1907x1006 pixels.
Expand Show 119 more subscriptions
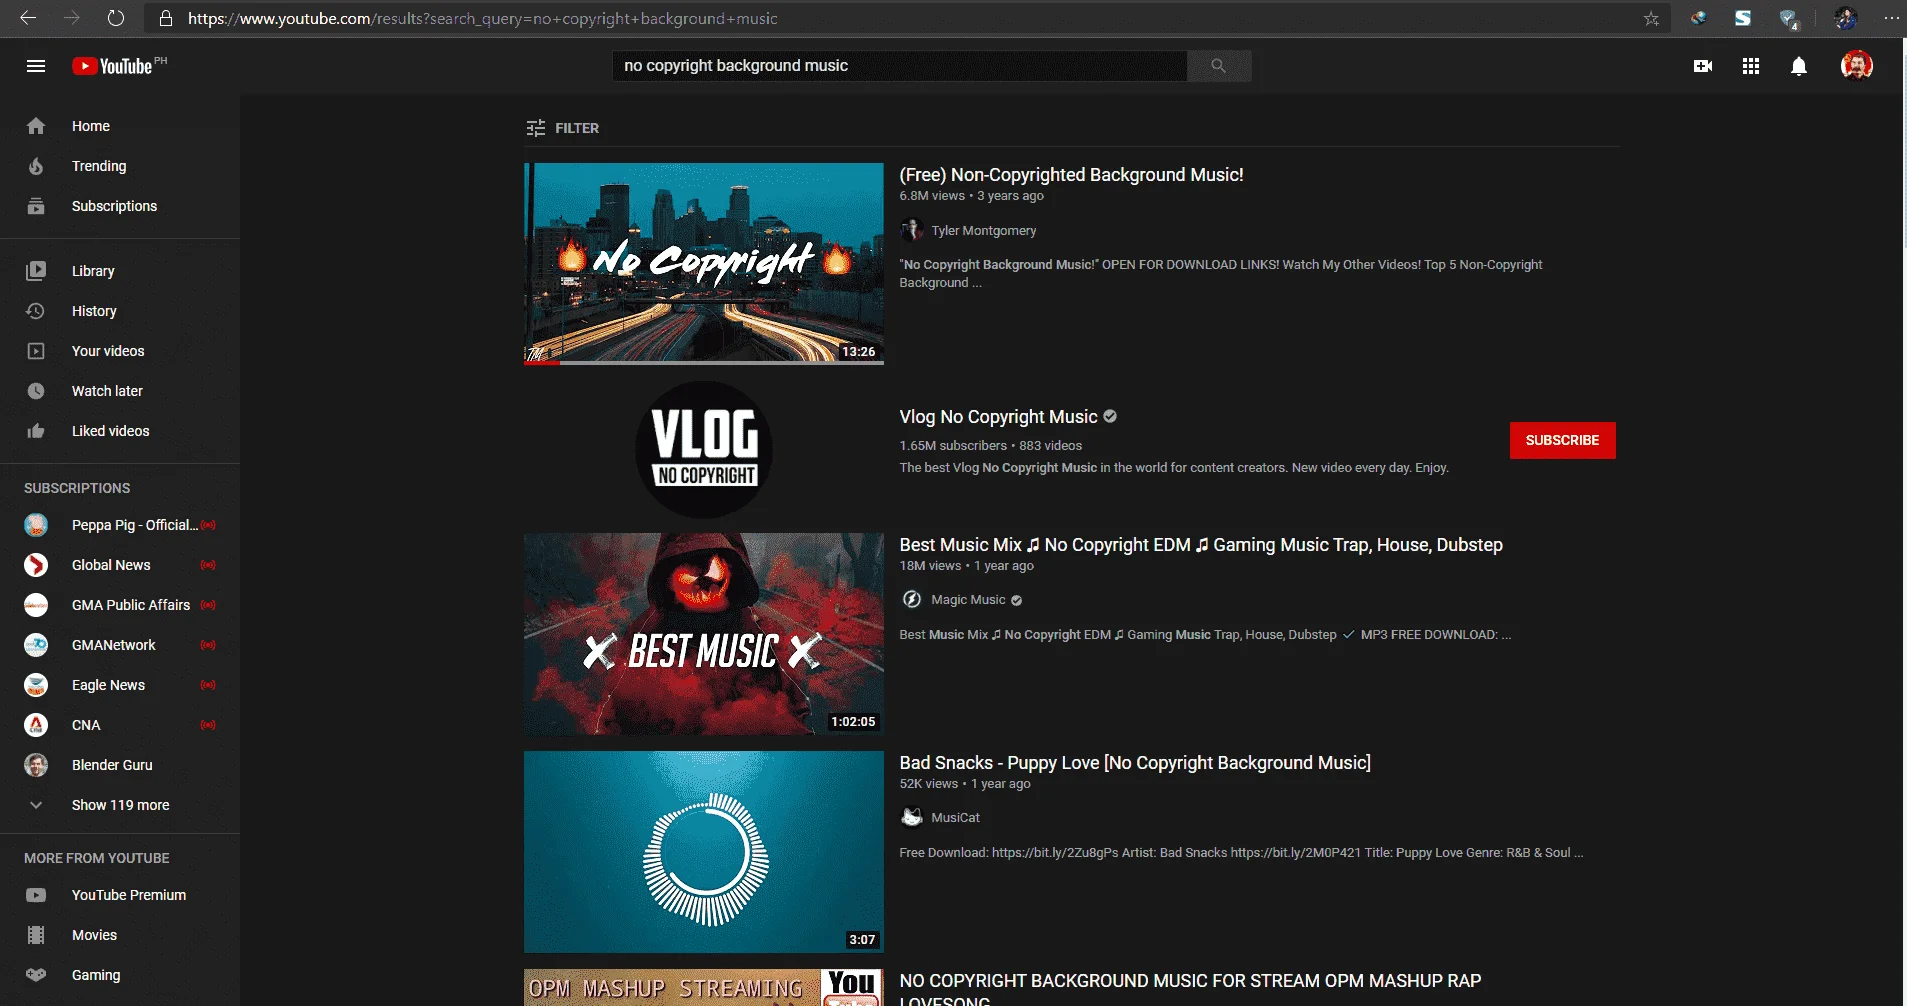[x=120, y=805]
